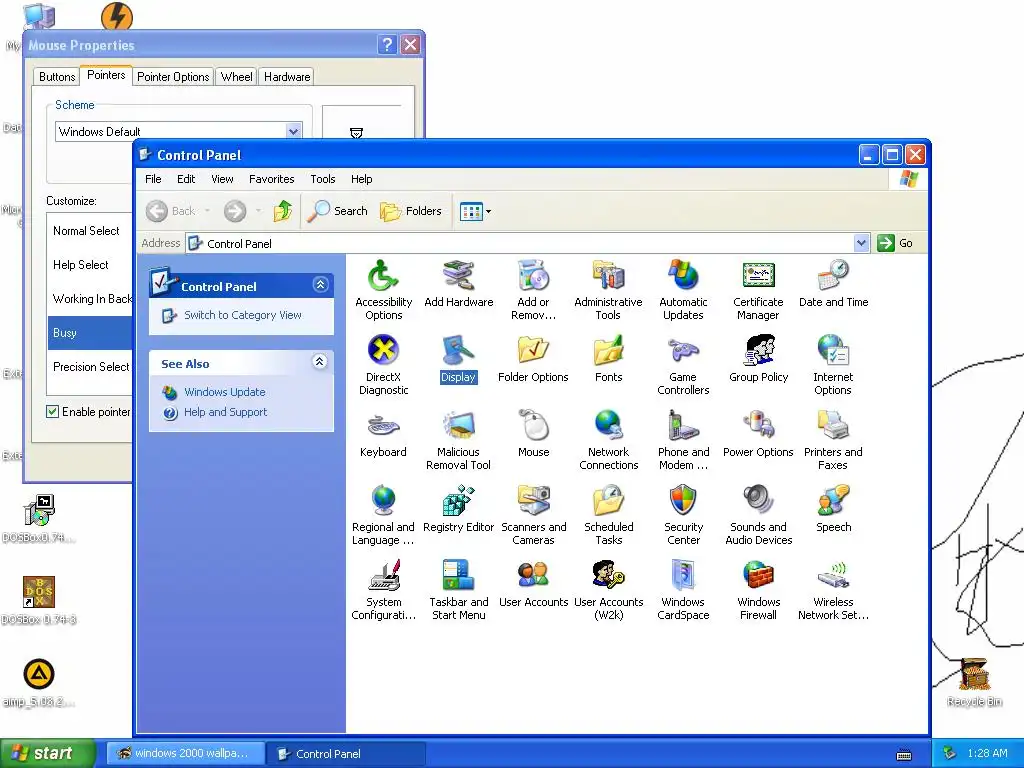Open Windows Firewall icon

758,590
